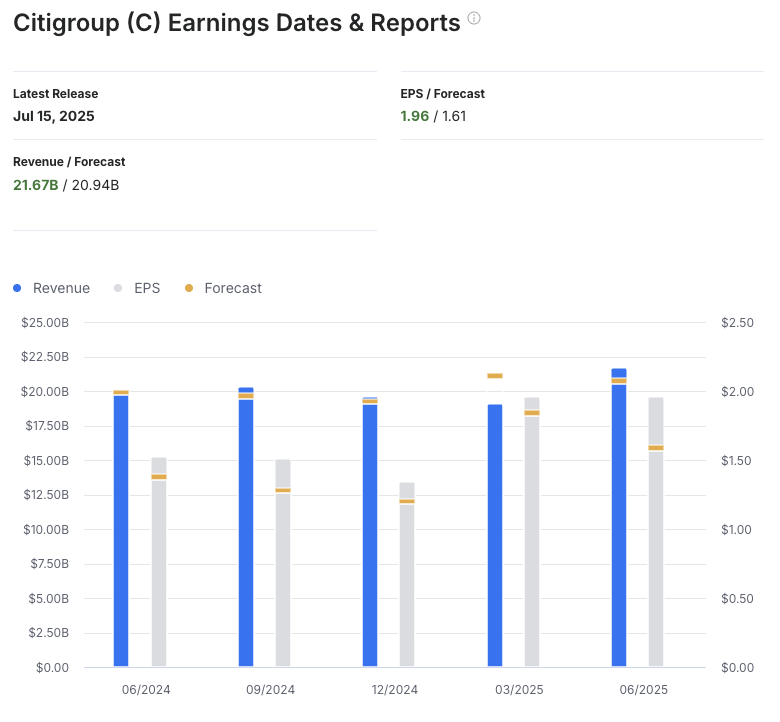The width and height of the screenshot is (780, 722).
Task: Click the 09/2024 axis label
Action: click(x=271, y=690)
